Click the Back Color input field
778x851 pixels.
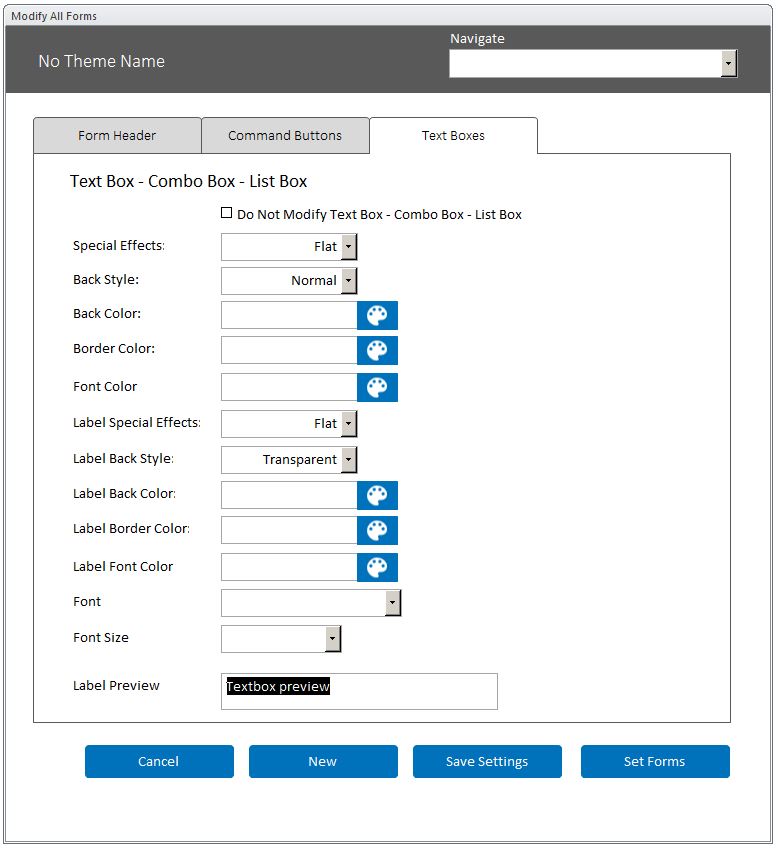click(289, 315)
